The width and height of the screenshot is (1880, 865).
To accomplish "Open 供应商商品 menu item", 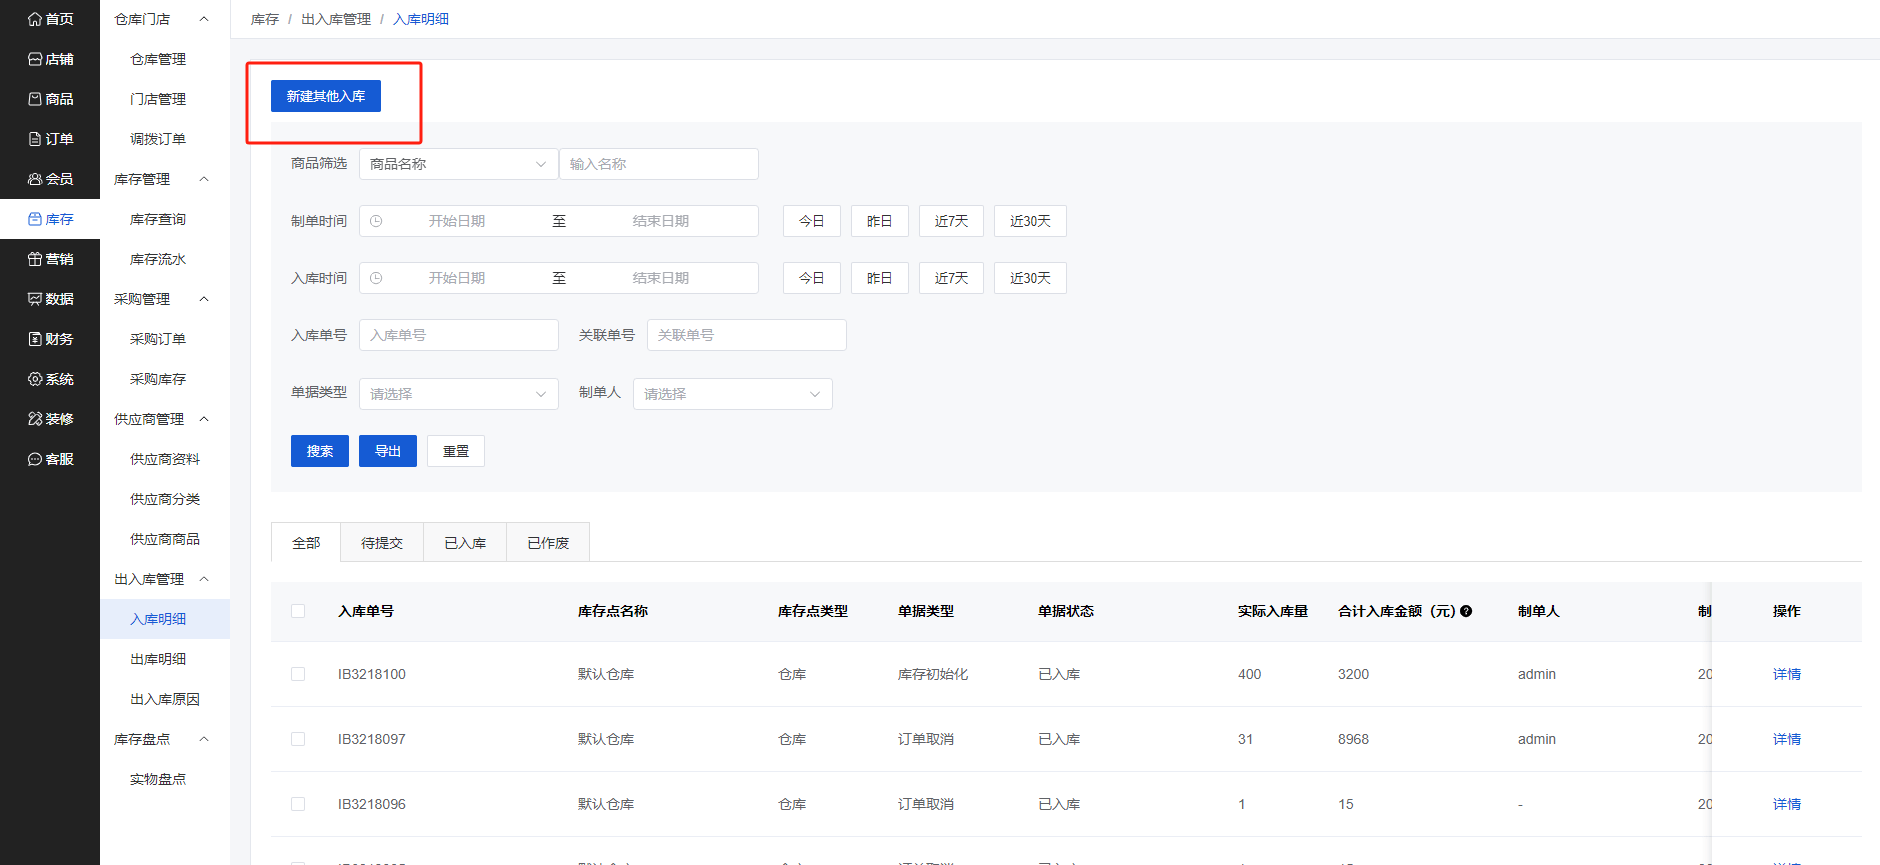I will tap(165, 539).
